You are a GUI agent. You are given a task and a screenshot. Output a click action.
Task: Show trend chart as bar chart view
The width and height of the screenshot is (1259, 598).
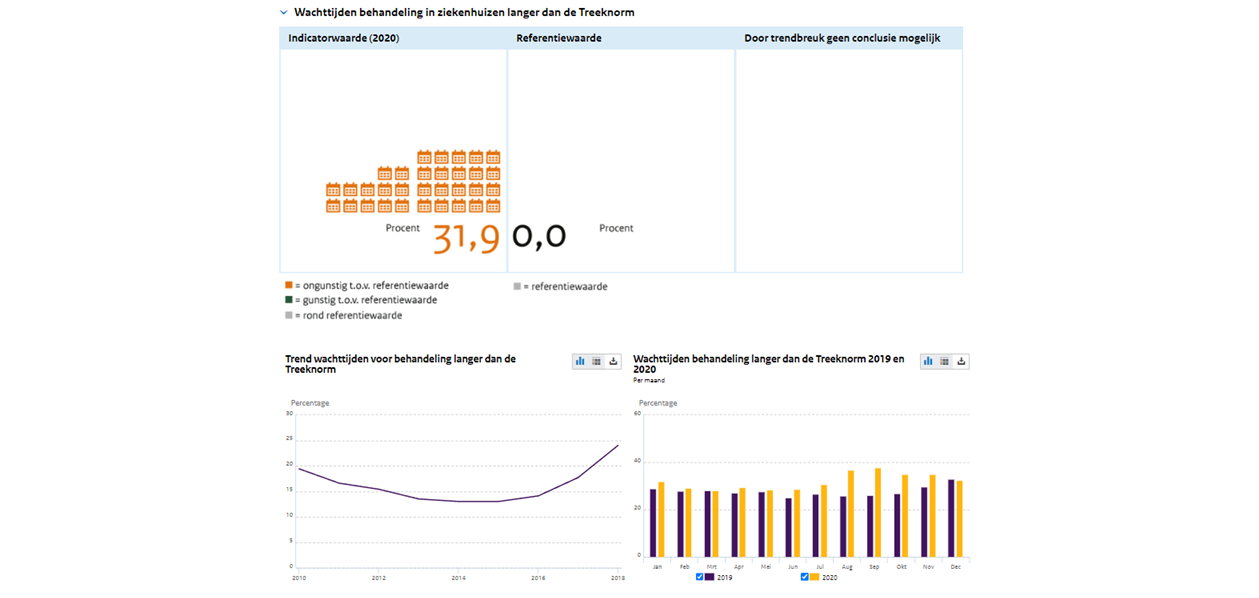pos(580,361)
